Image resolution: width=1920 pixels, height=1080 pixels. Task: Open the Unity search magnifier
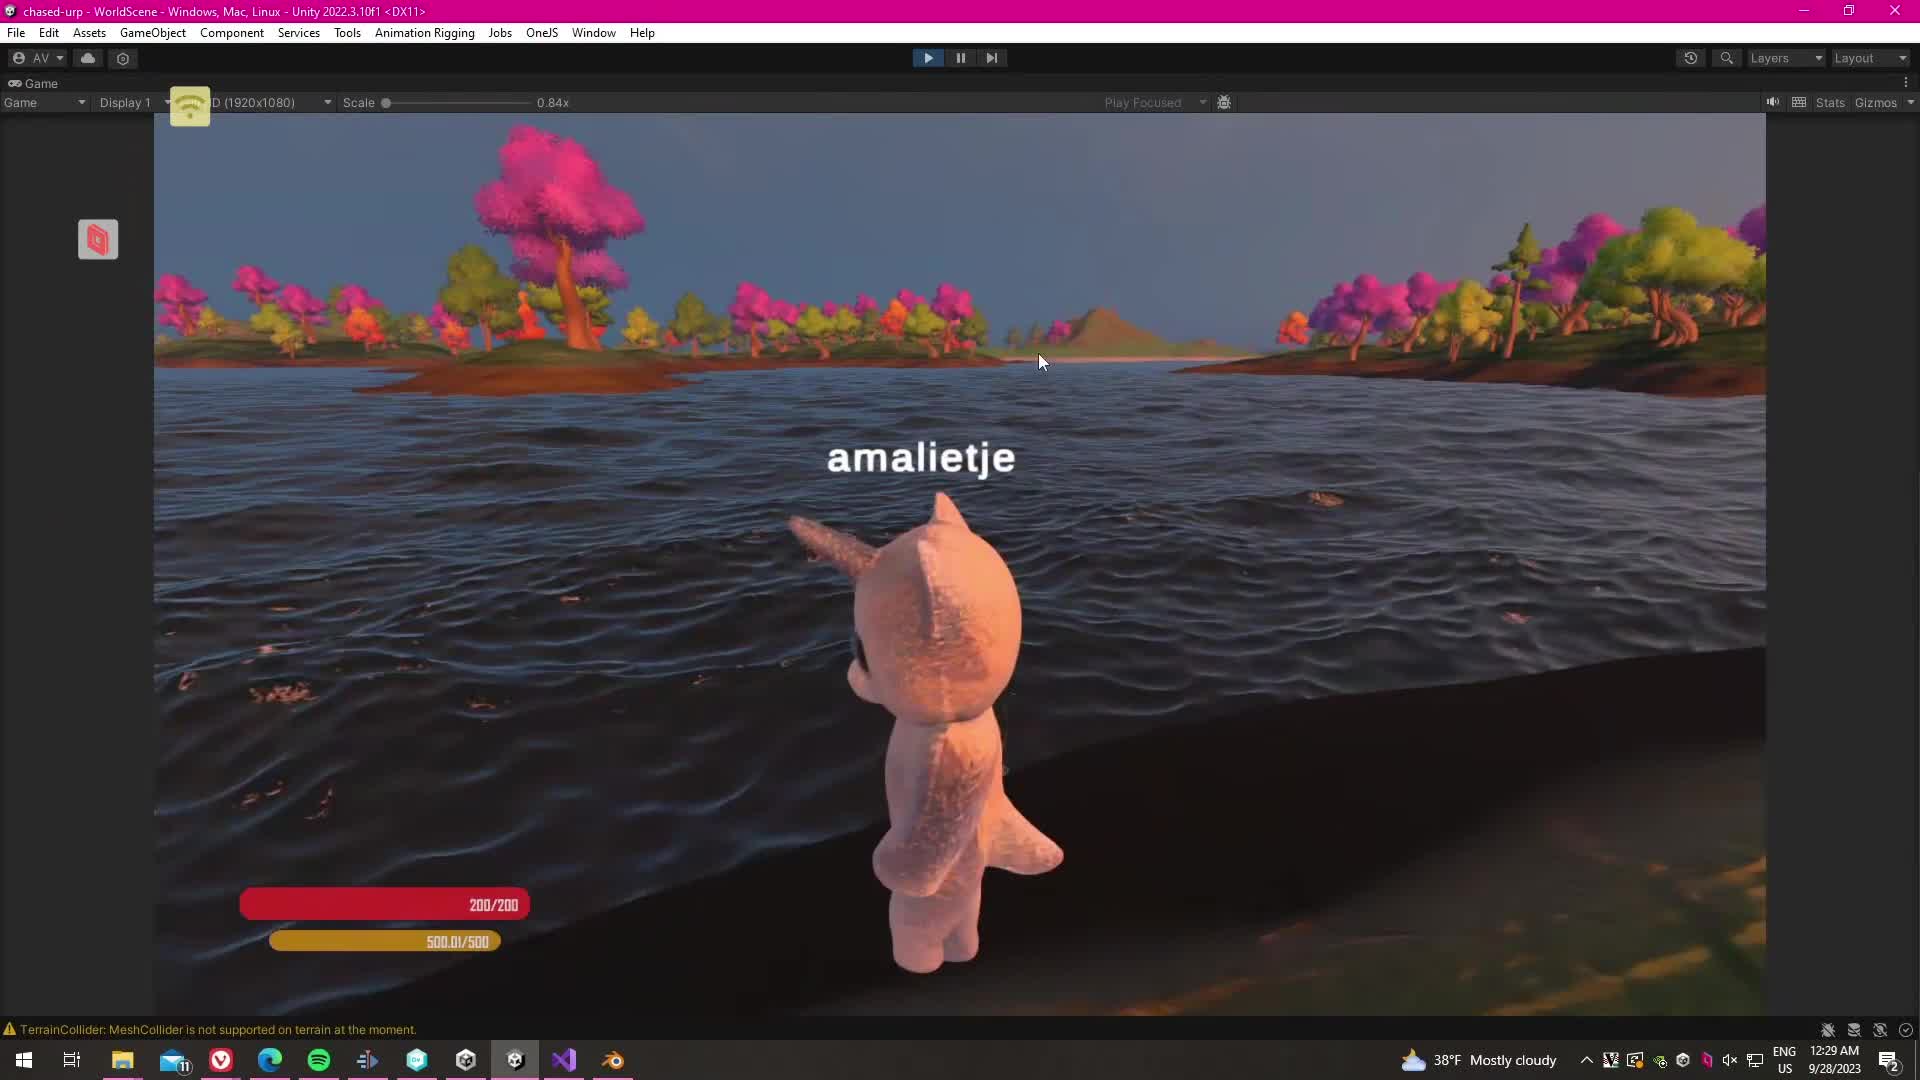(1726, 58)
